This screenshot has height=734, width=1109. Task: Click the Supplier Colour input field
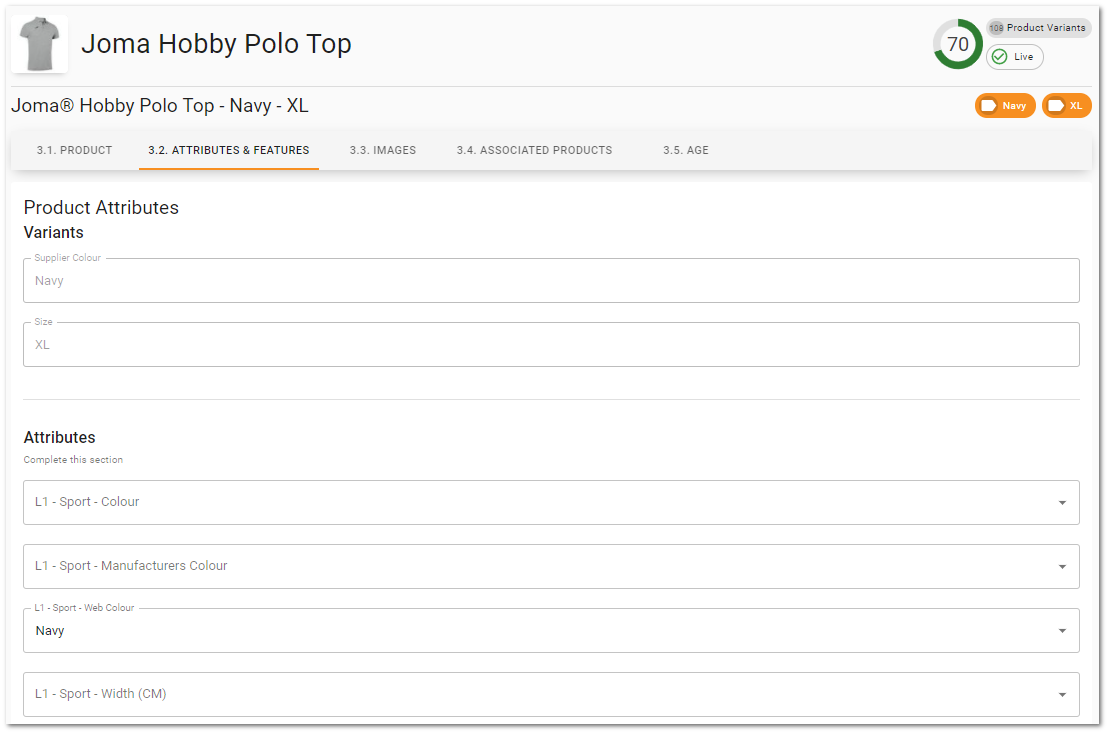pos(551,281)
